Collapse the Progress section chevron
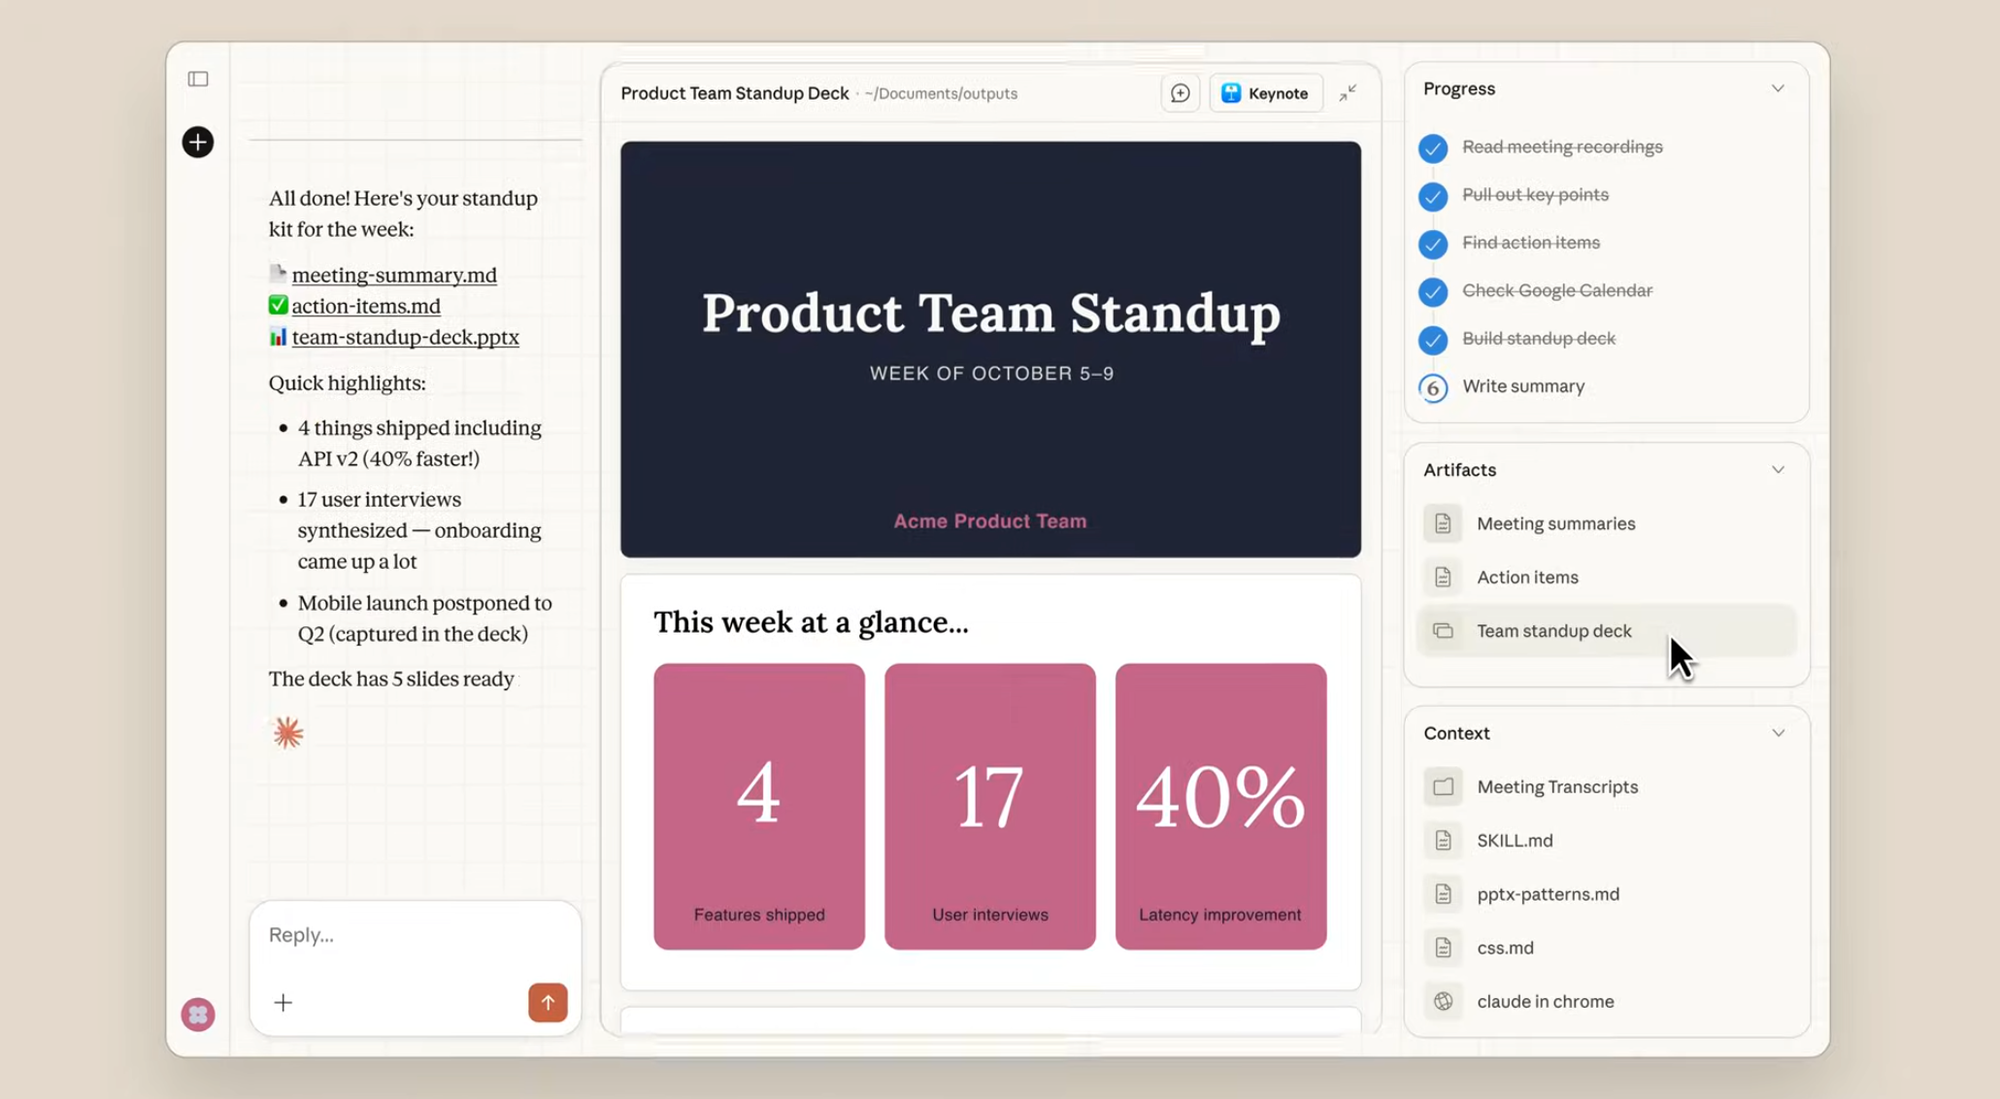2000x1099 pixels. pyautogui.click(x=1778, y=88)
